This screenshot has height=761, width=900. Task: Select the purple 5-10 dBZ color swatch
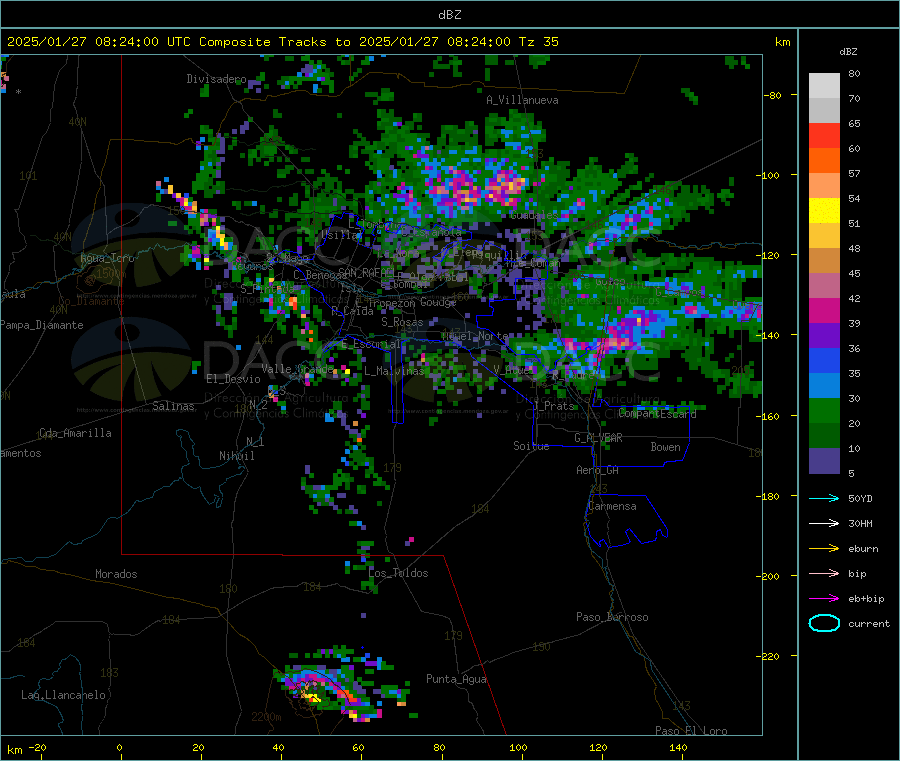click(x=824, y=461)
